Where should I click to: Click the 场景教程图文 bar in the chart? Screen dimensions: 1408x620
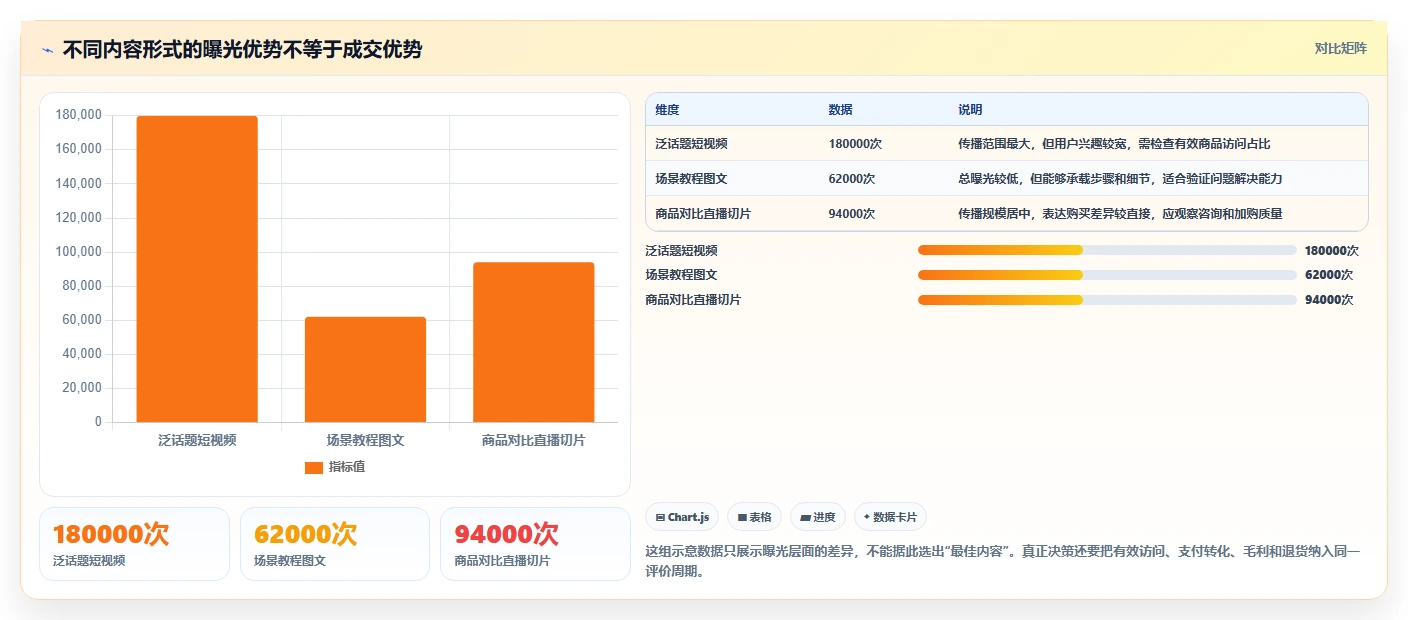click(365, 369)
